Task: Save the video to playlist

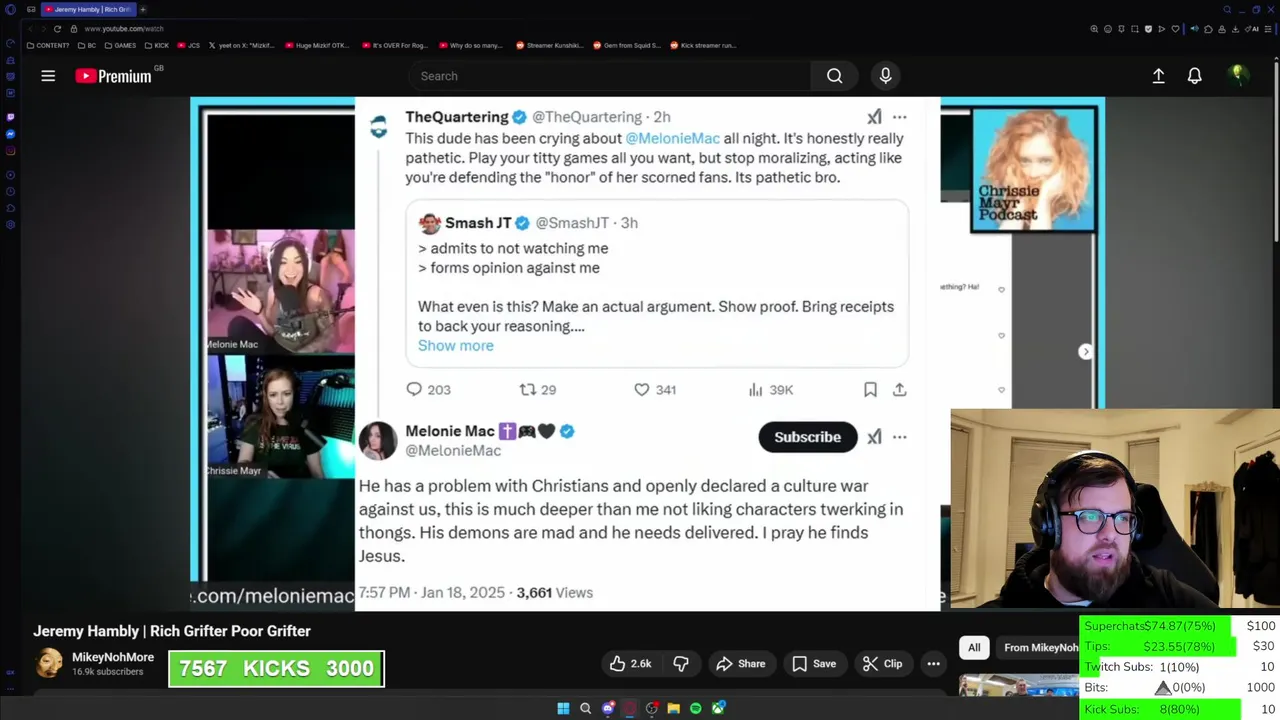Action: [813, 664]
